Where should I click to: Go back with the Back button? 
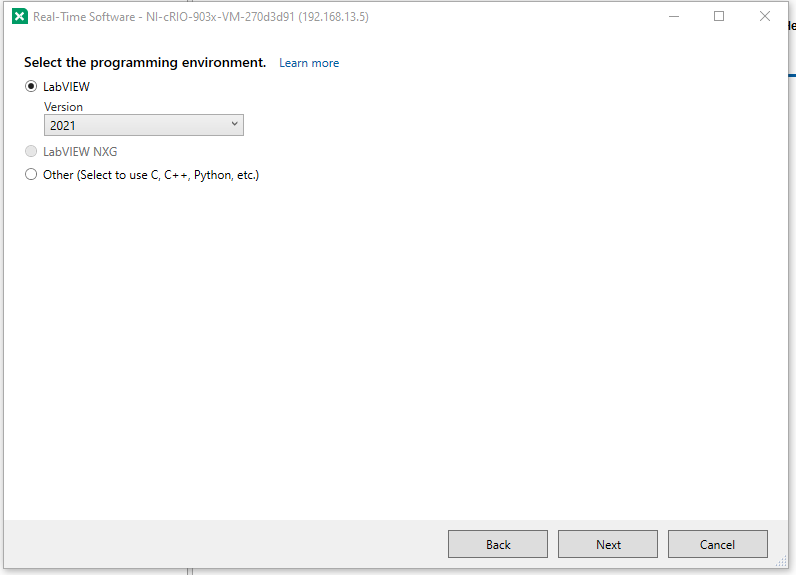(498, 544)
